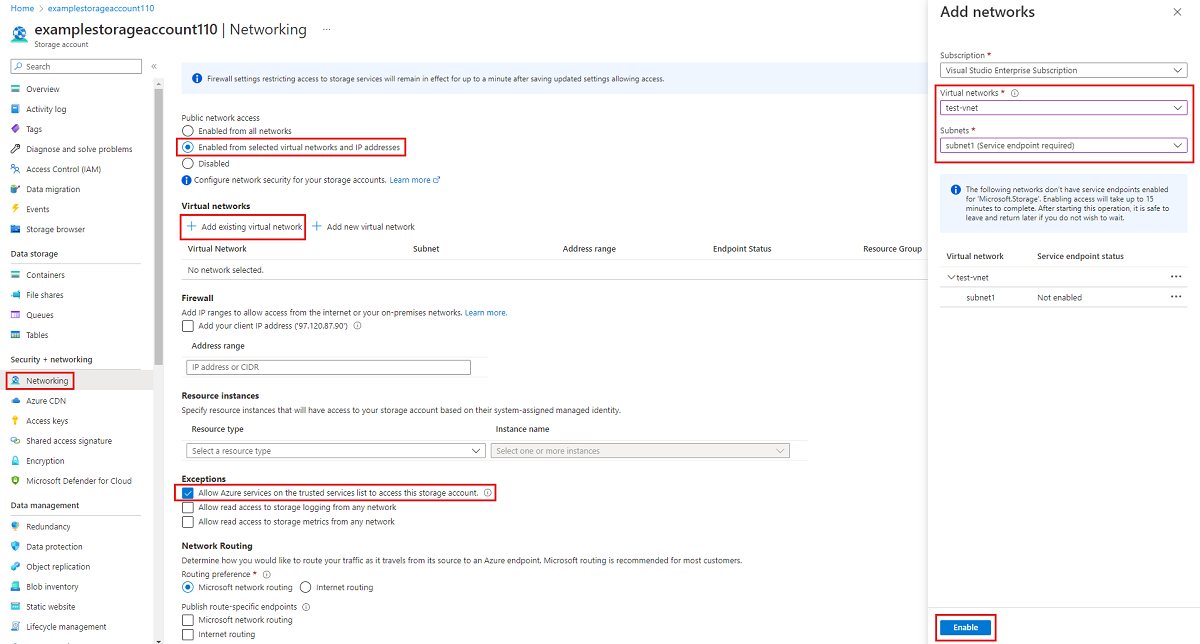Open Select a resource type dropdown

pyautogui.click(x=335, y=451)
